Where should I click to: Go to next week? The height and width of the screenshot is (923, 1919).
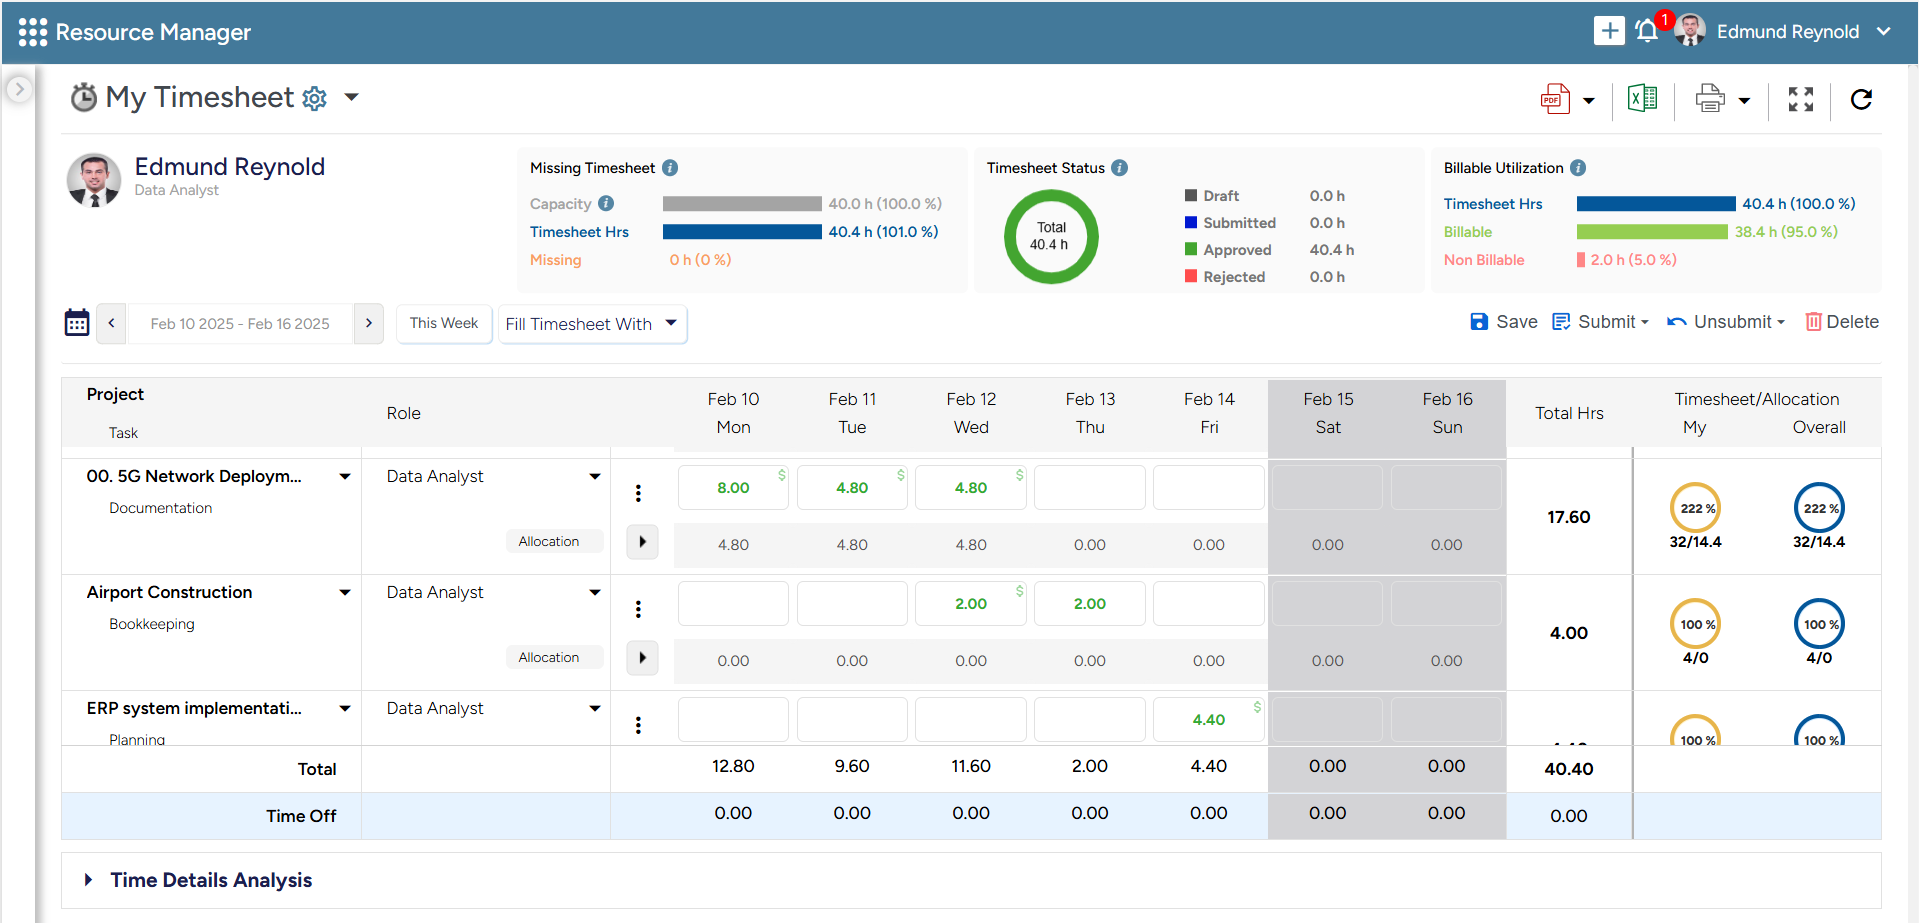369,323
